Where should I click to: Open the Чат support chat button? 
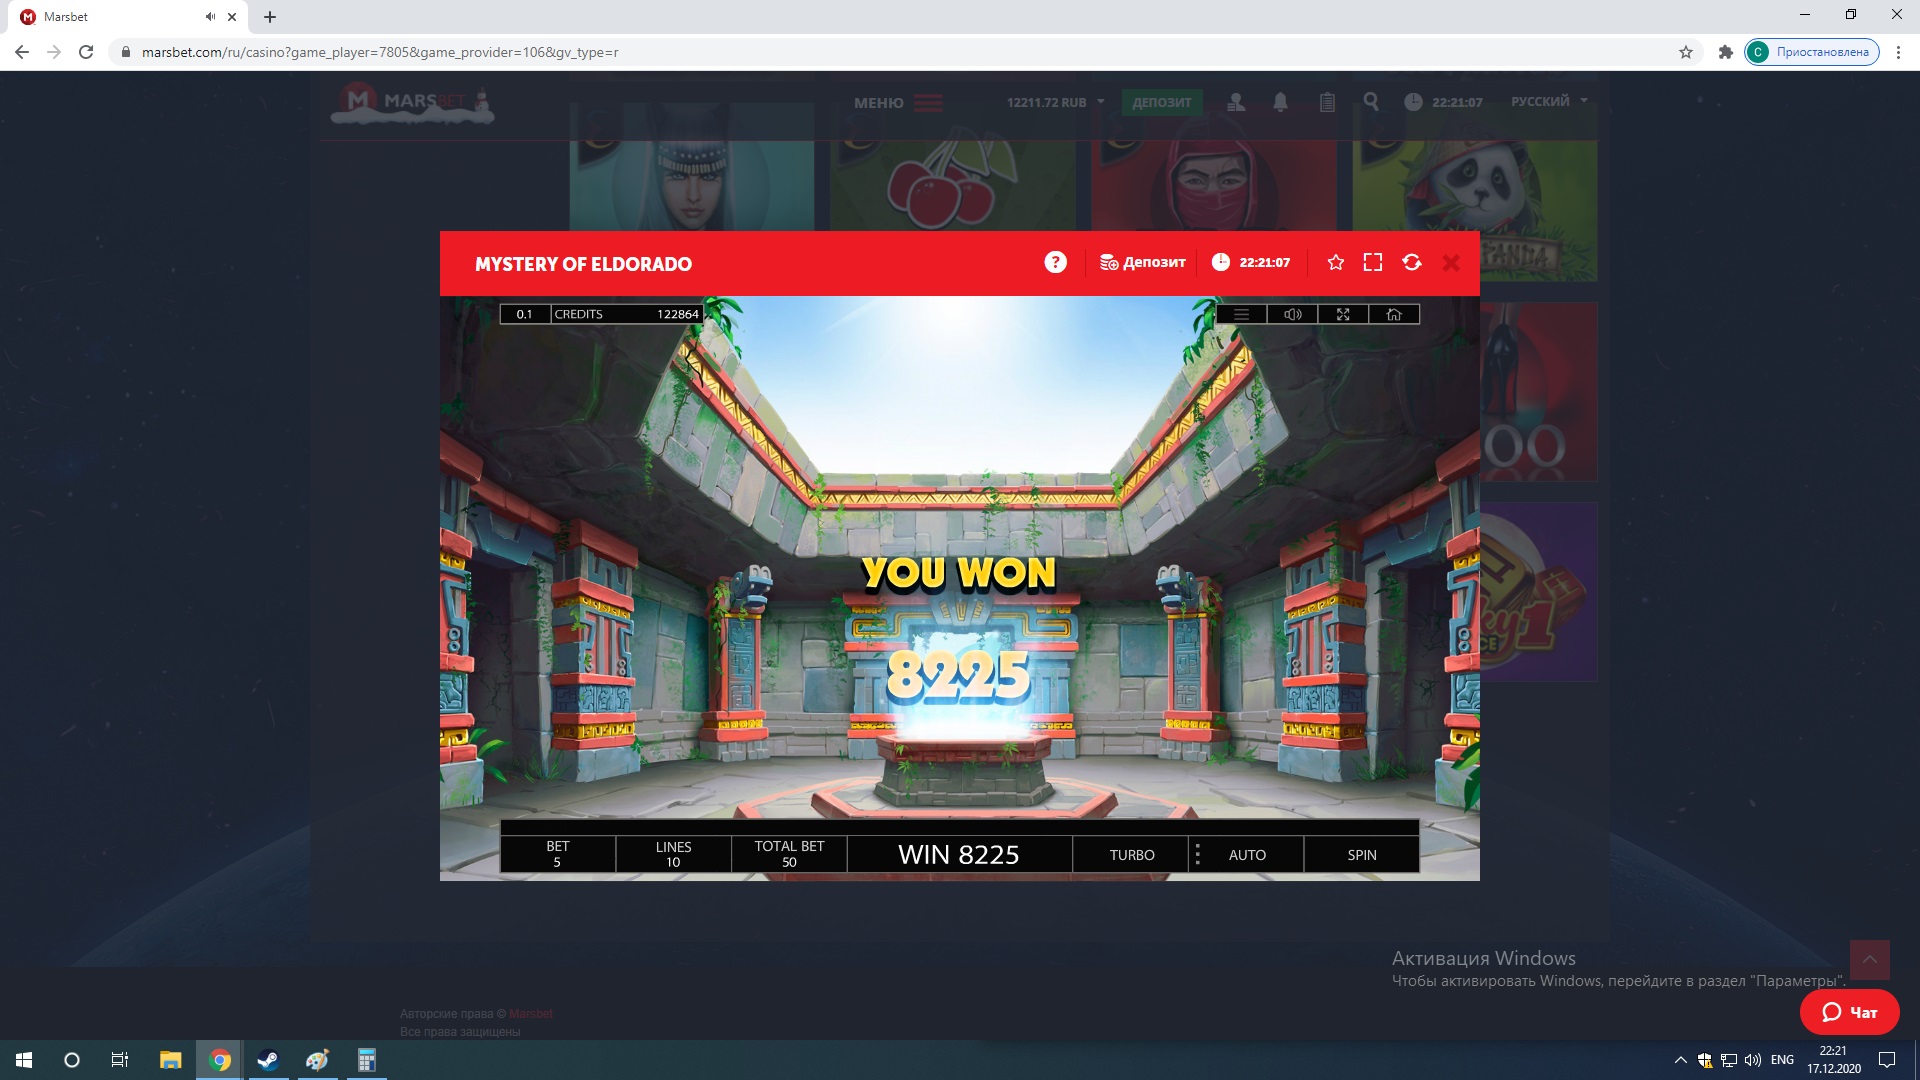1849,1012
